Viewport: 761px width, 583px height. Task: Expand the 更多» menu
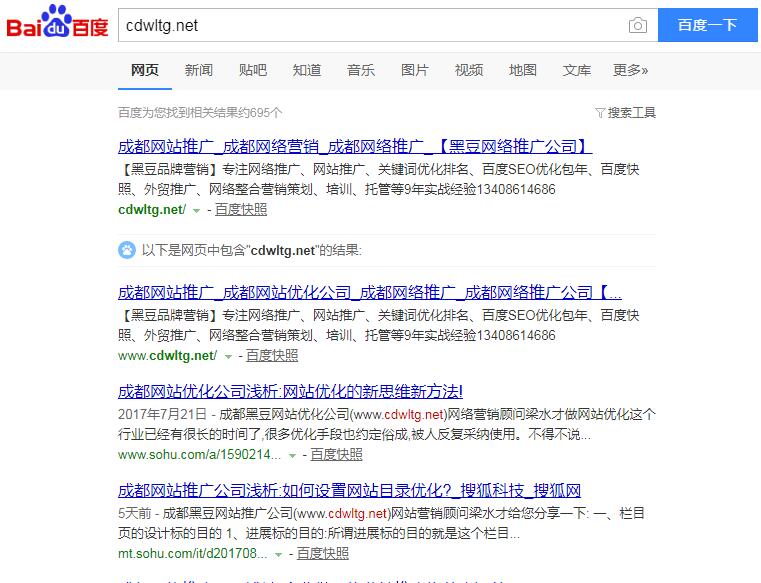(630, 70)
